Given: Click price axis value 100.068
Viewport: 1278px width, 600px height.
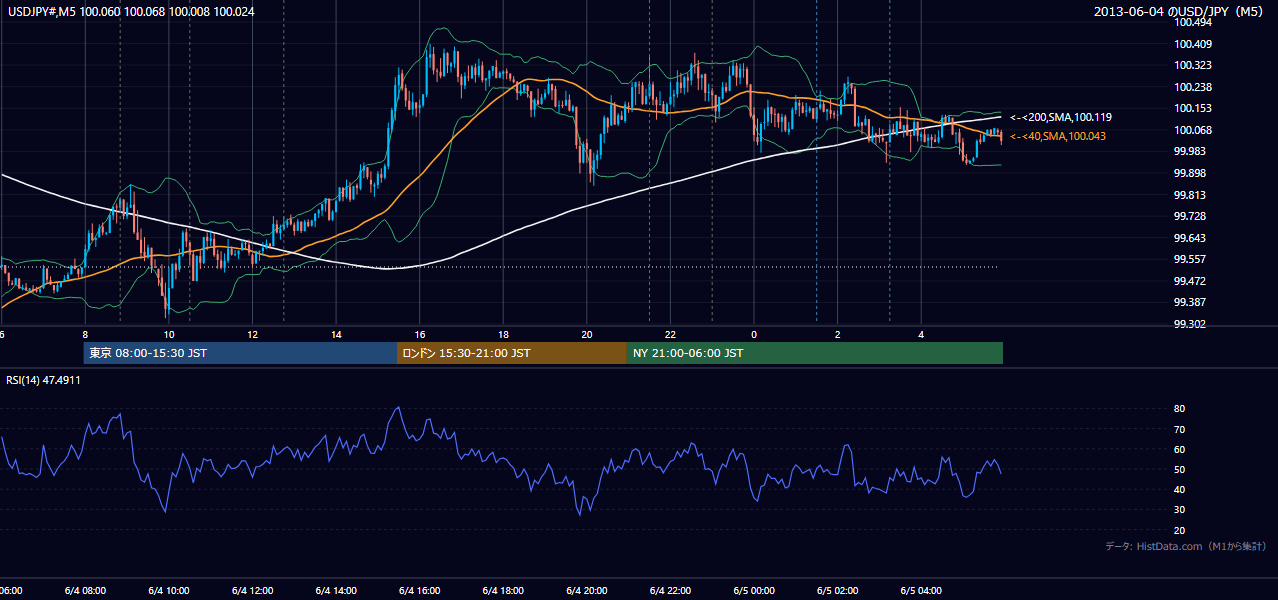Looking at the screenshot, I should pos(1192,130).
